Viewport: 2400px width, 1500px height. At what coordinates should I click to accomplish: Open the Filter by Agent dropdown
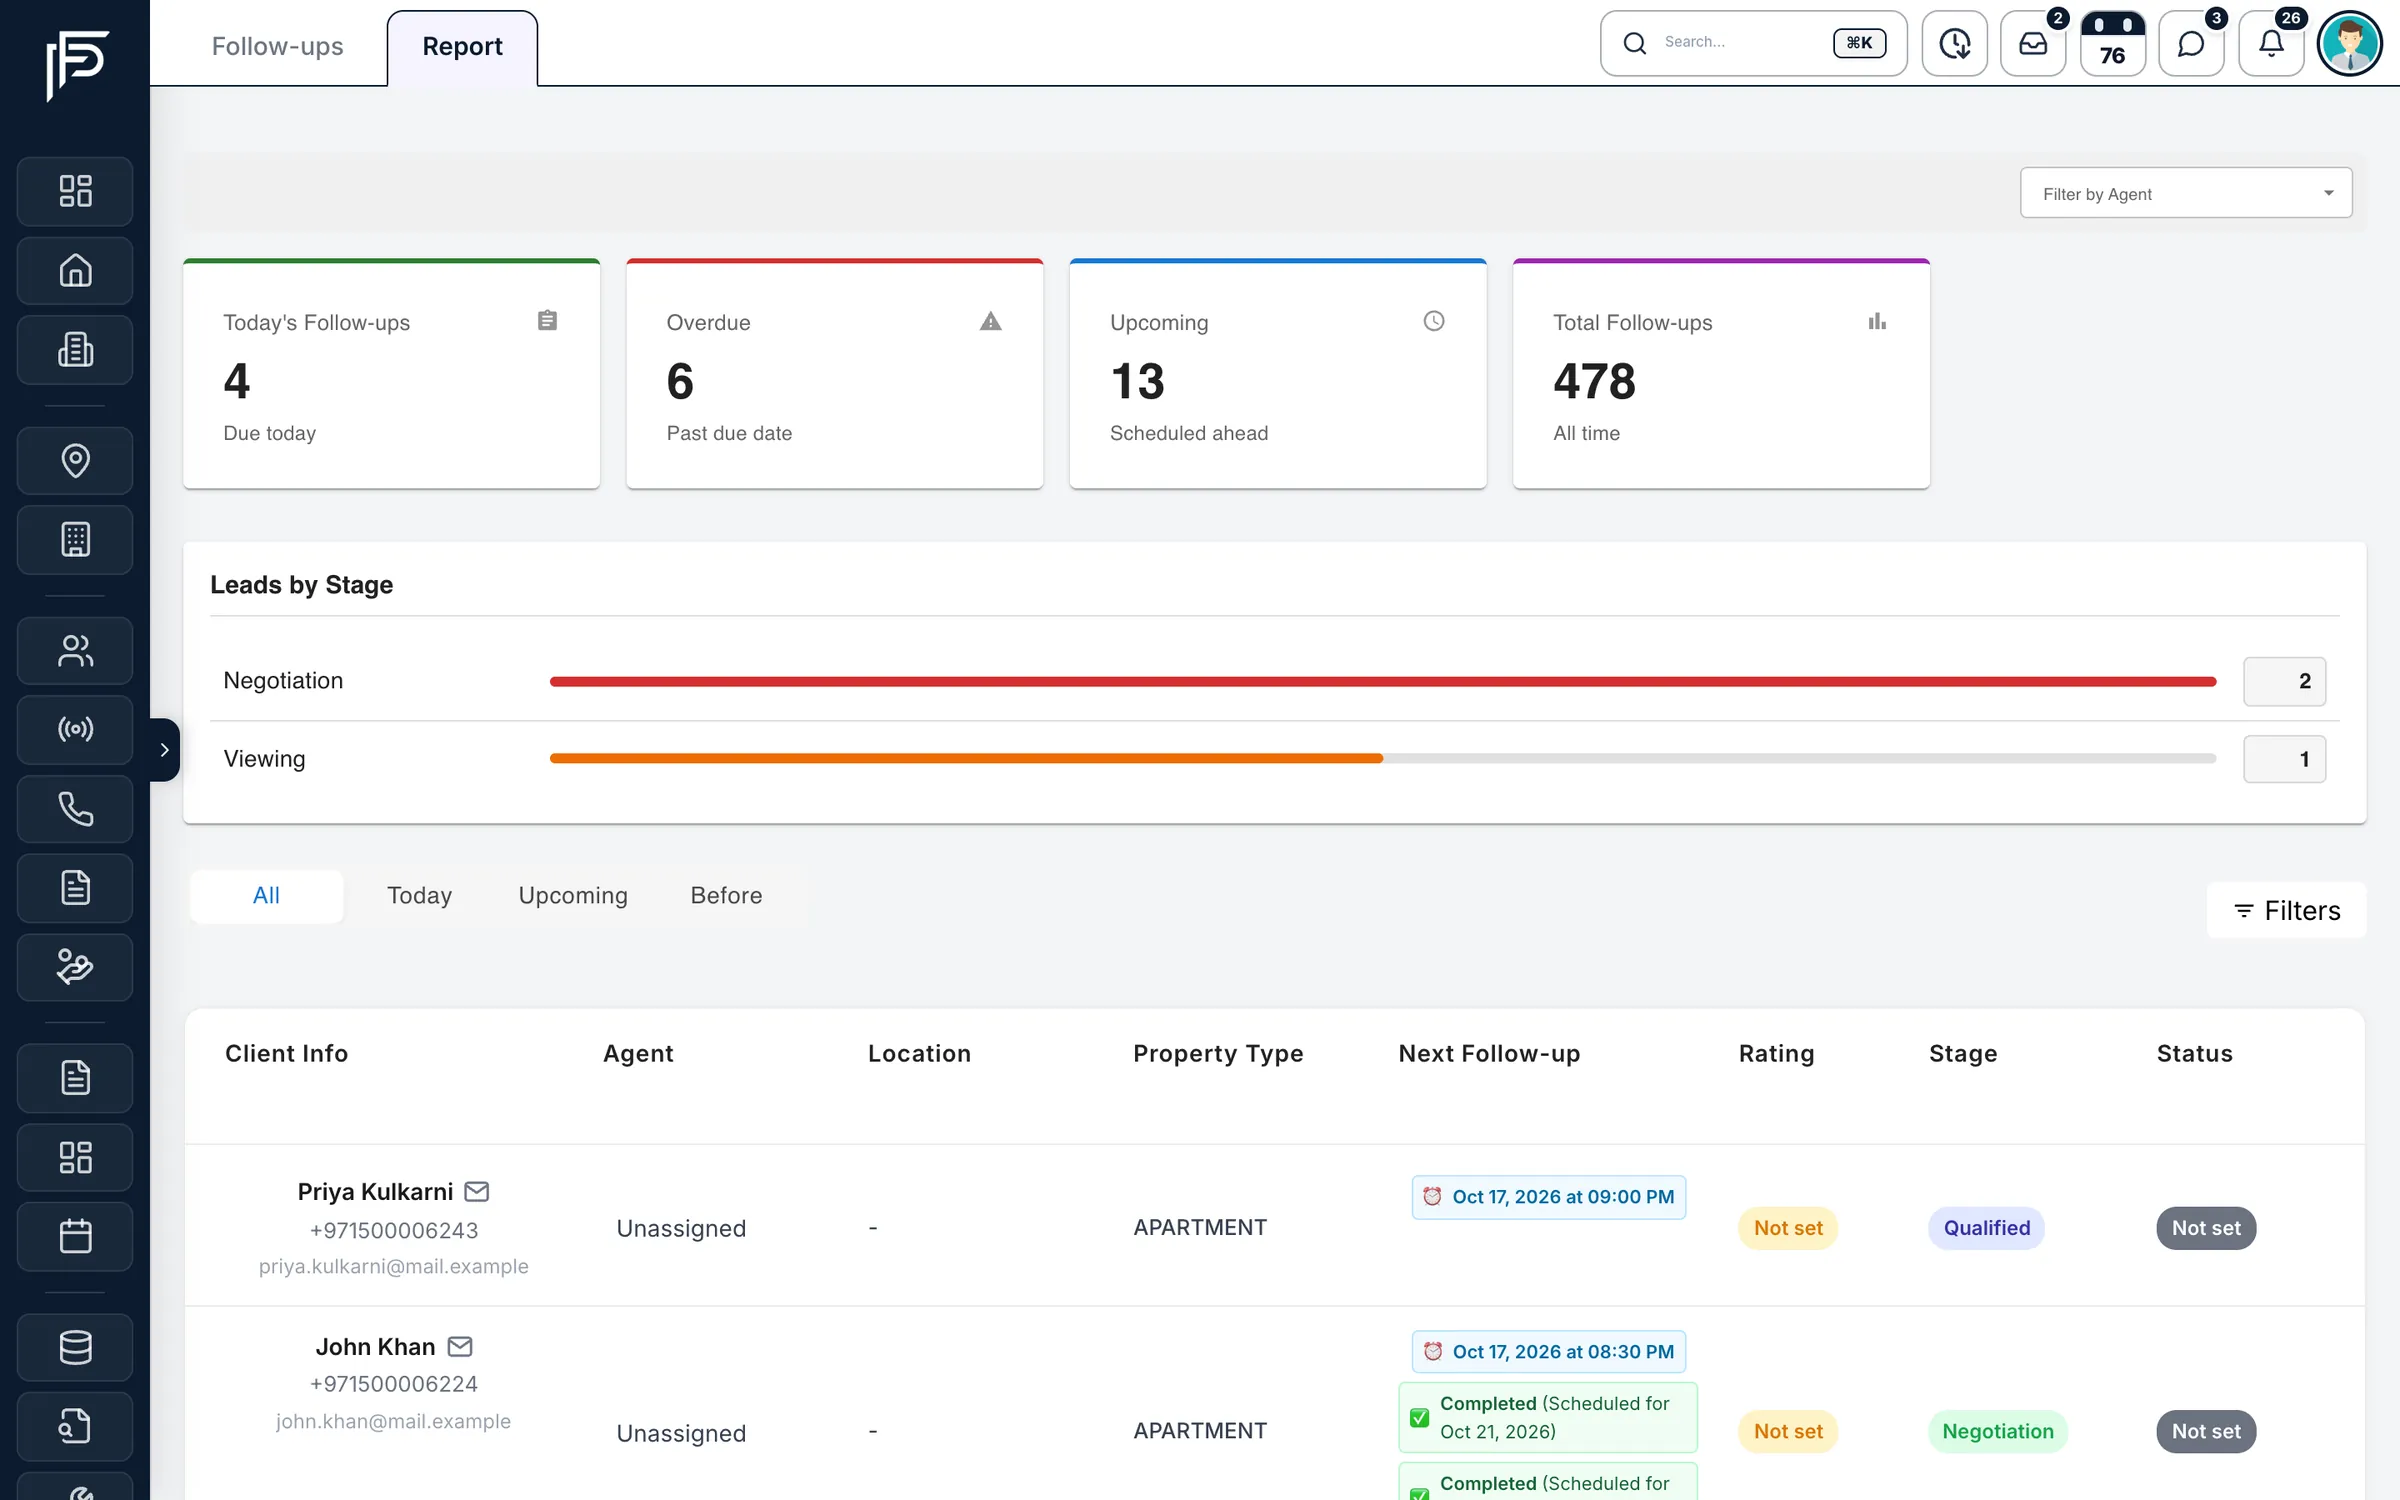pyautogui.click(x=2186, y=193)
